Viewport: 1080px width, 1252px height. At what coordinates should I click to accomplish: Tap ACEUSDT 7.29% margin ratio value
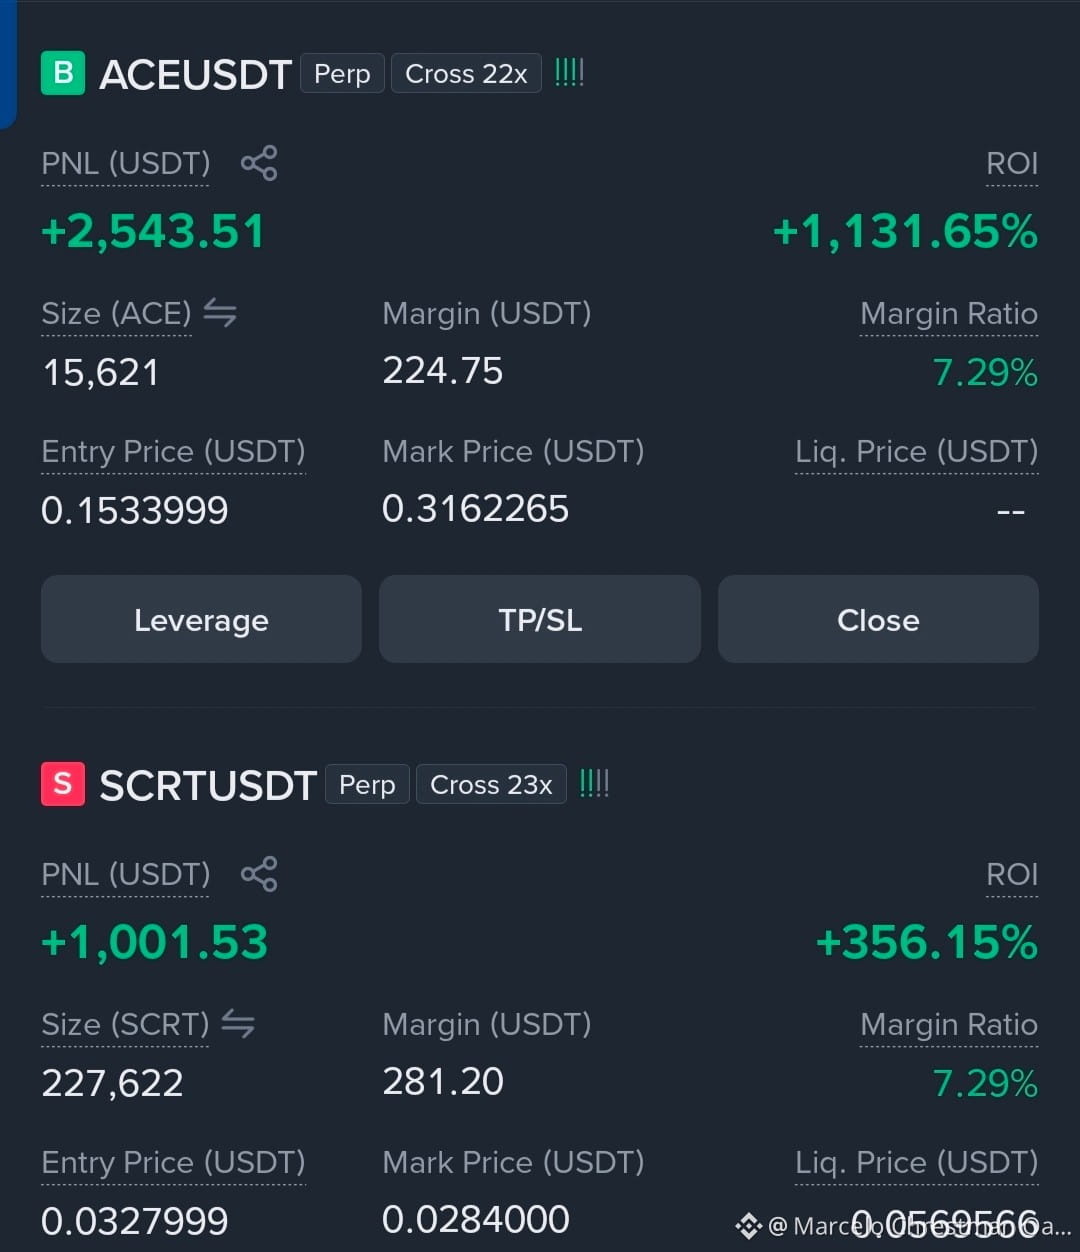tap(985, 372)
